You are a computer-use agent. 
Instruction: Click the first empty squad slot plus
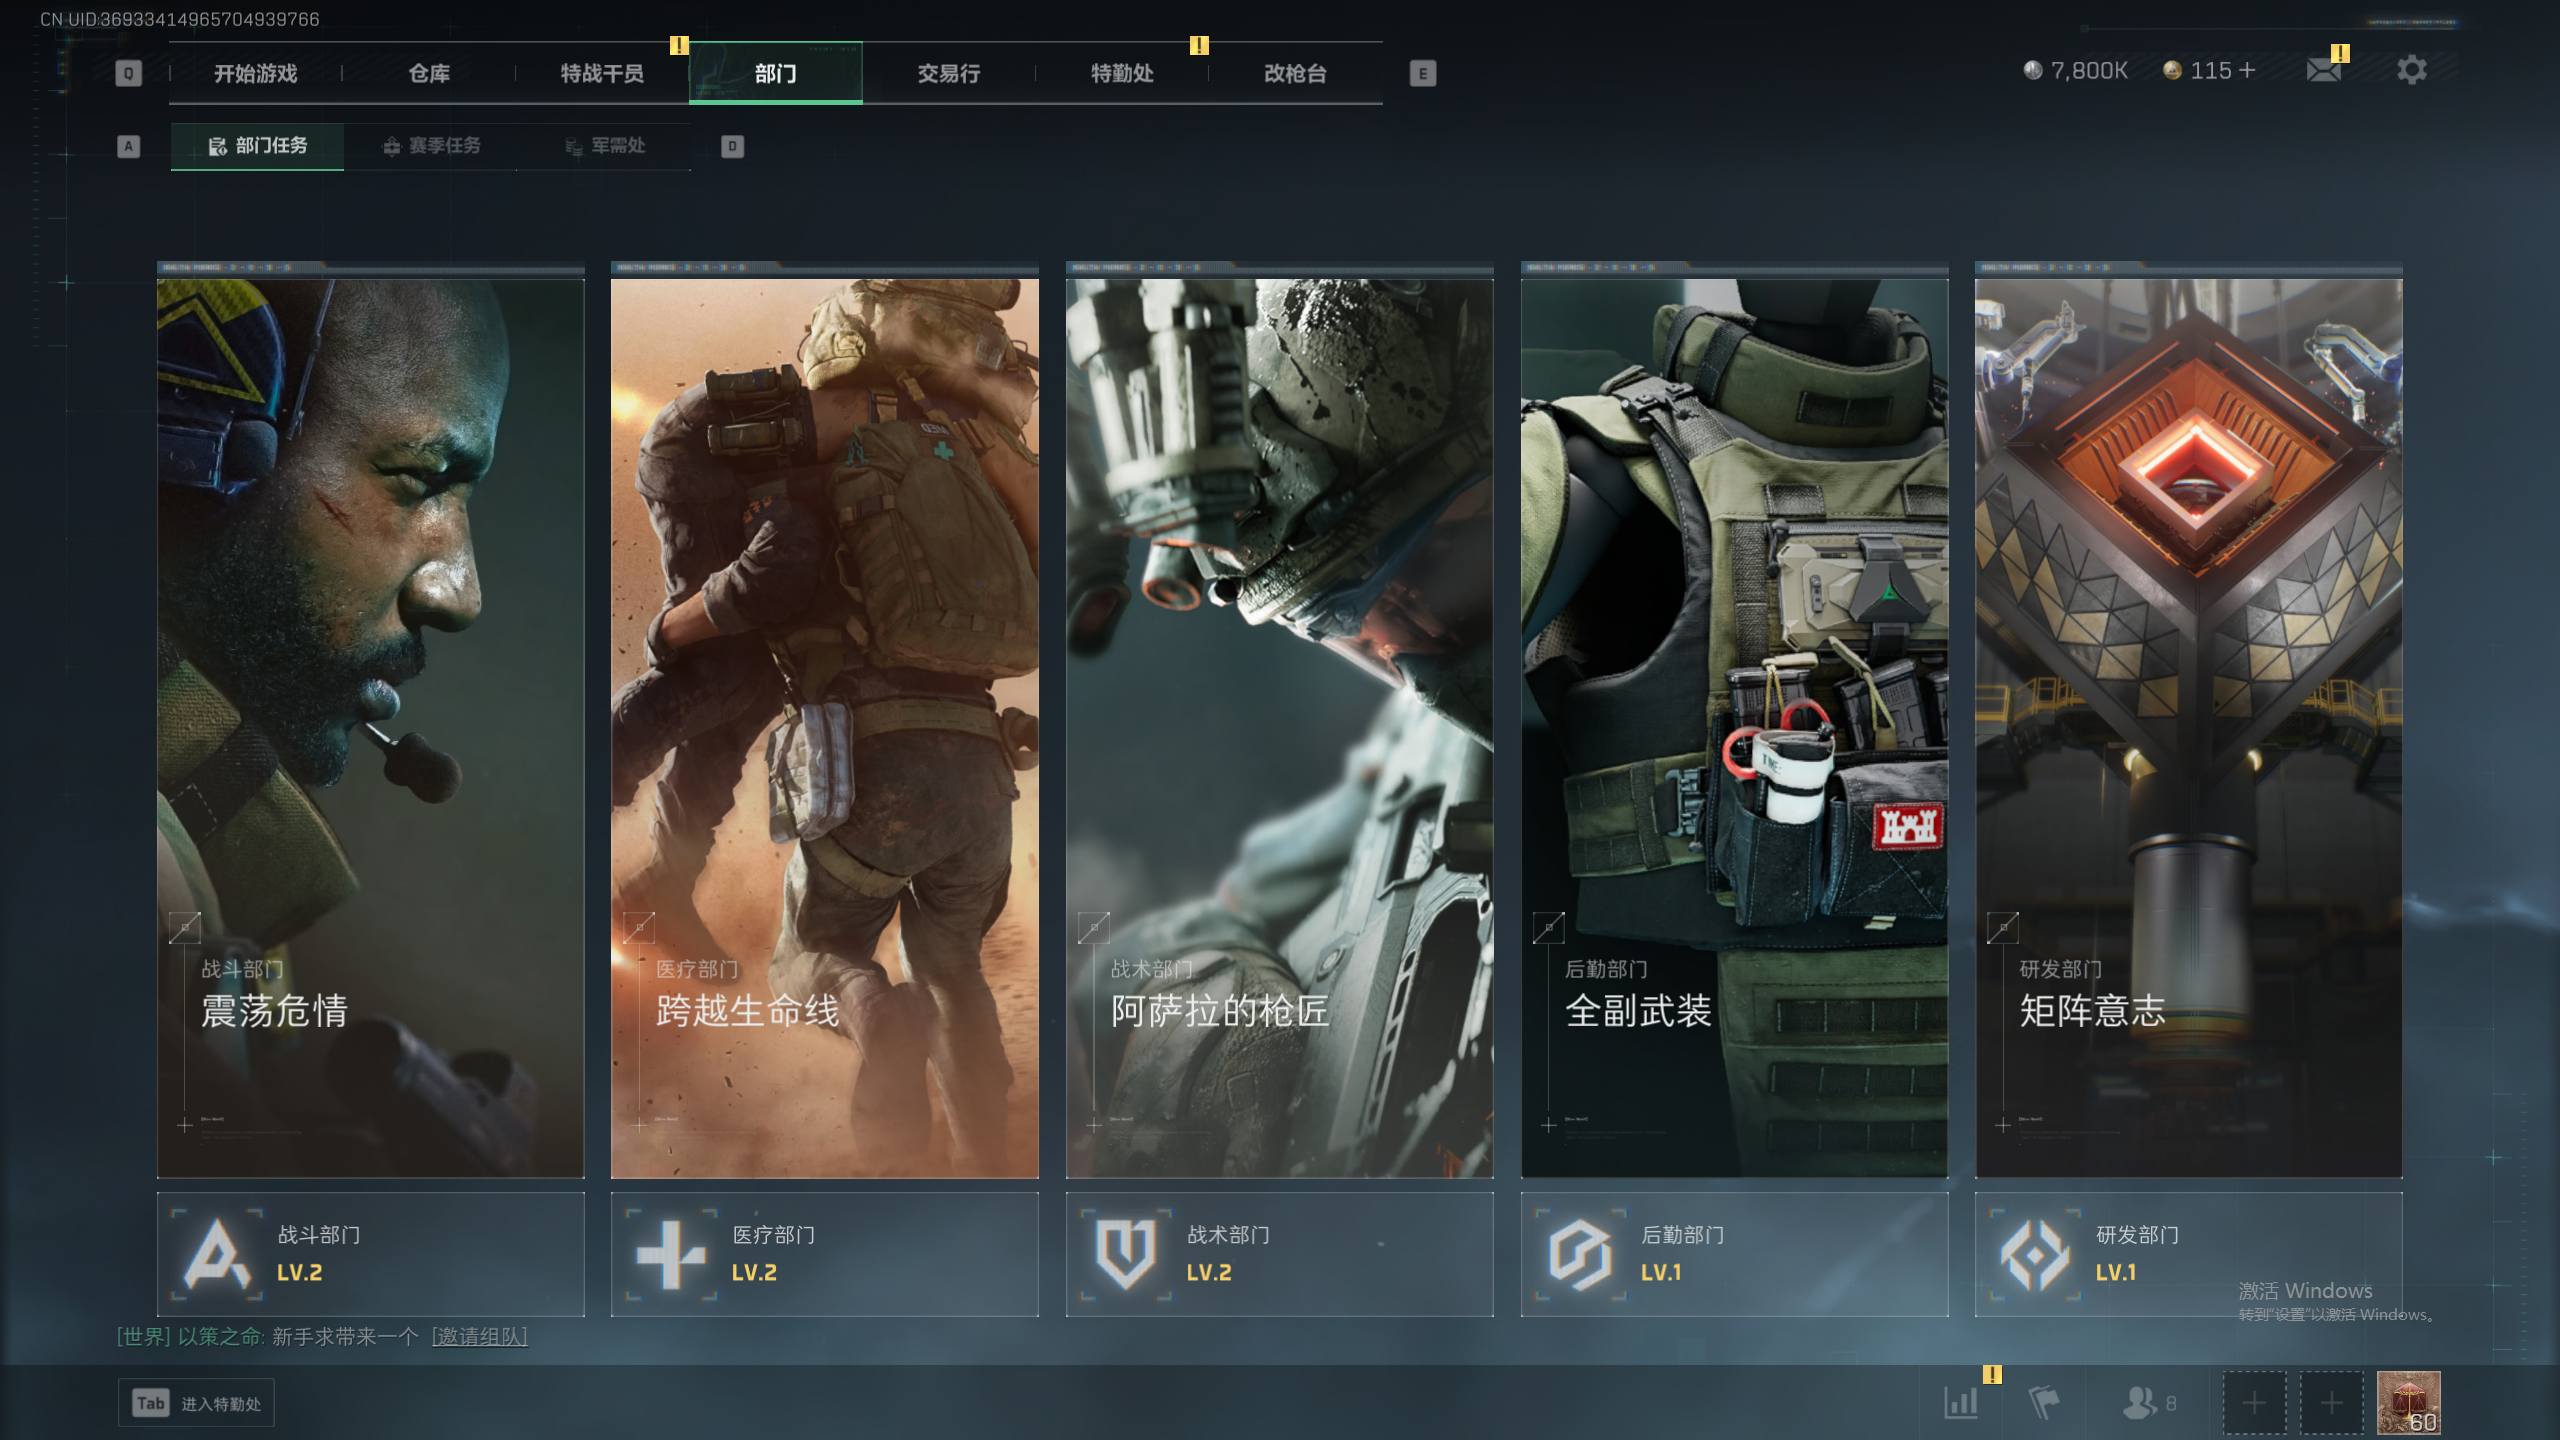(2254, 1402)
